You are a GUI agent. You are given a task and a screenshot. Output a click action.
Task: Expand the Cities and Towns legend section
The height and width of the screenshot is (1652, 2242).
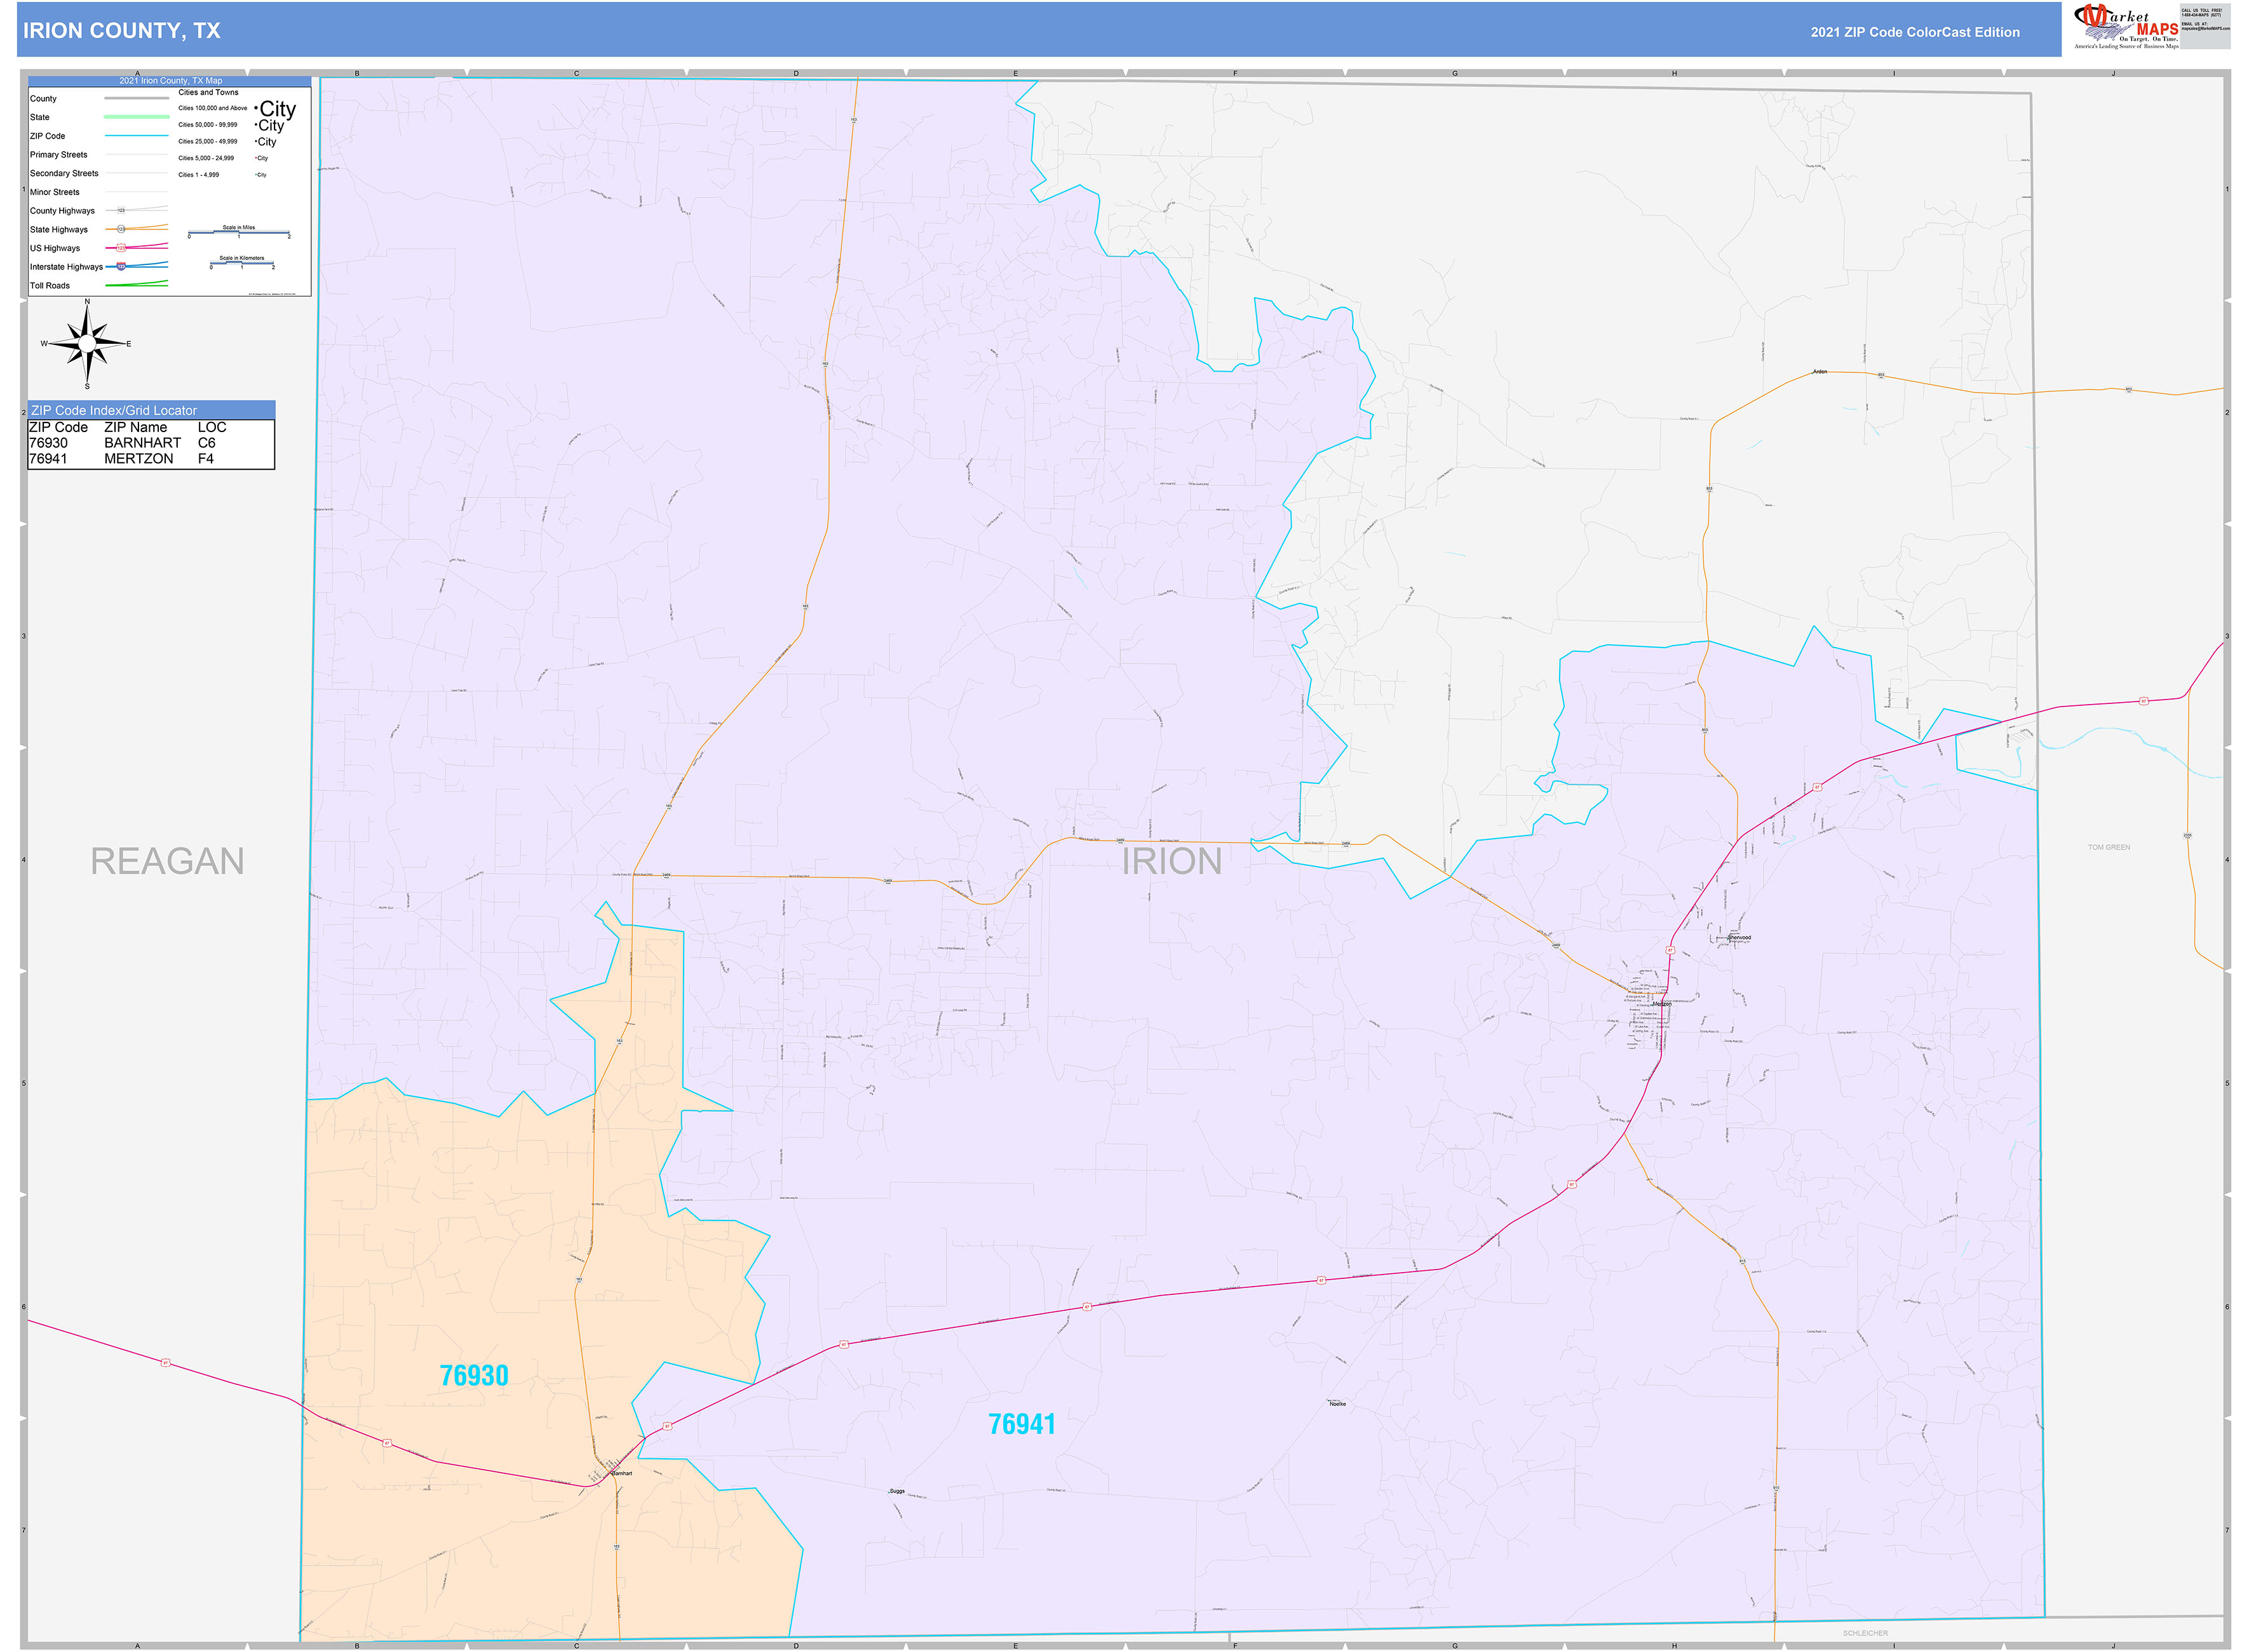coord(210,92)
